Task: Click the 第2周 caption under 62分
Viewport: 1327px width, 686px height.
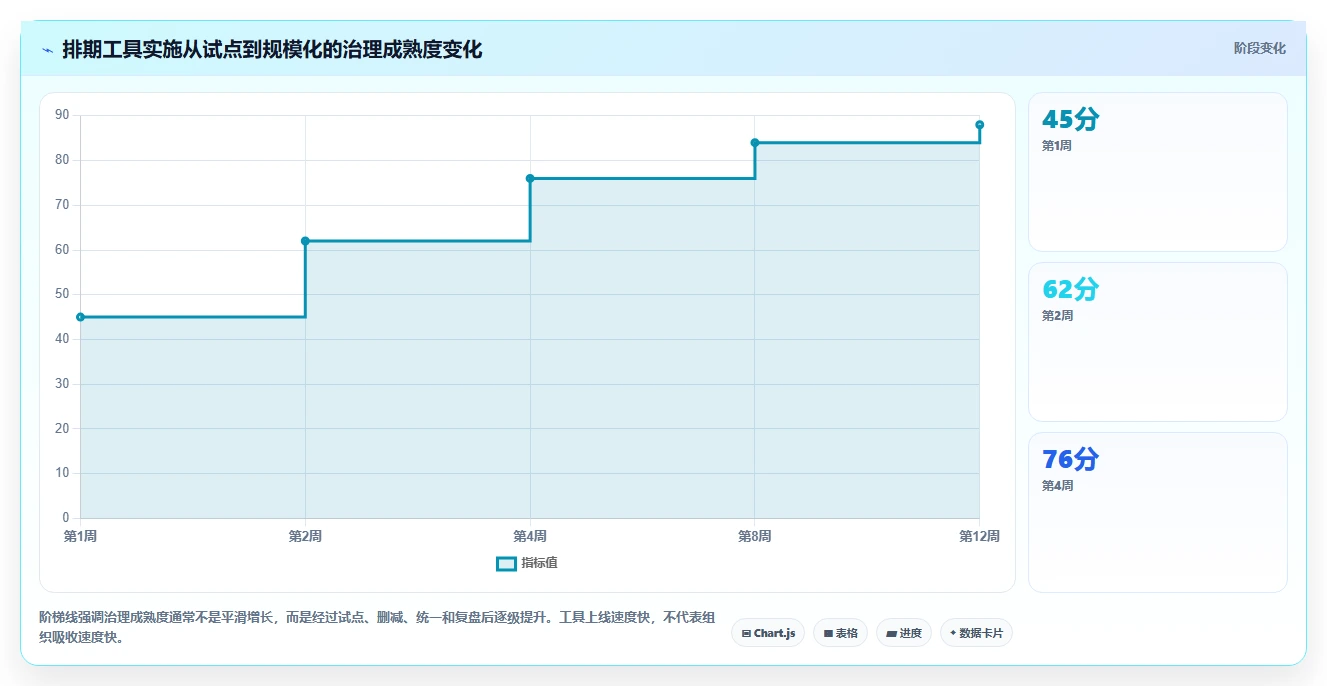Action: (1057, 316)
